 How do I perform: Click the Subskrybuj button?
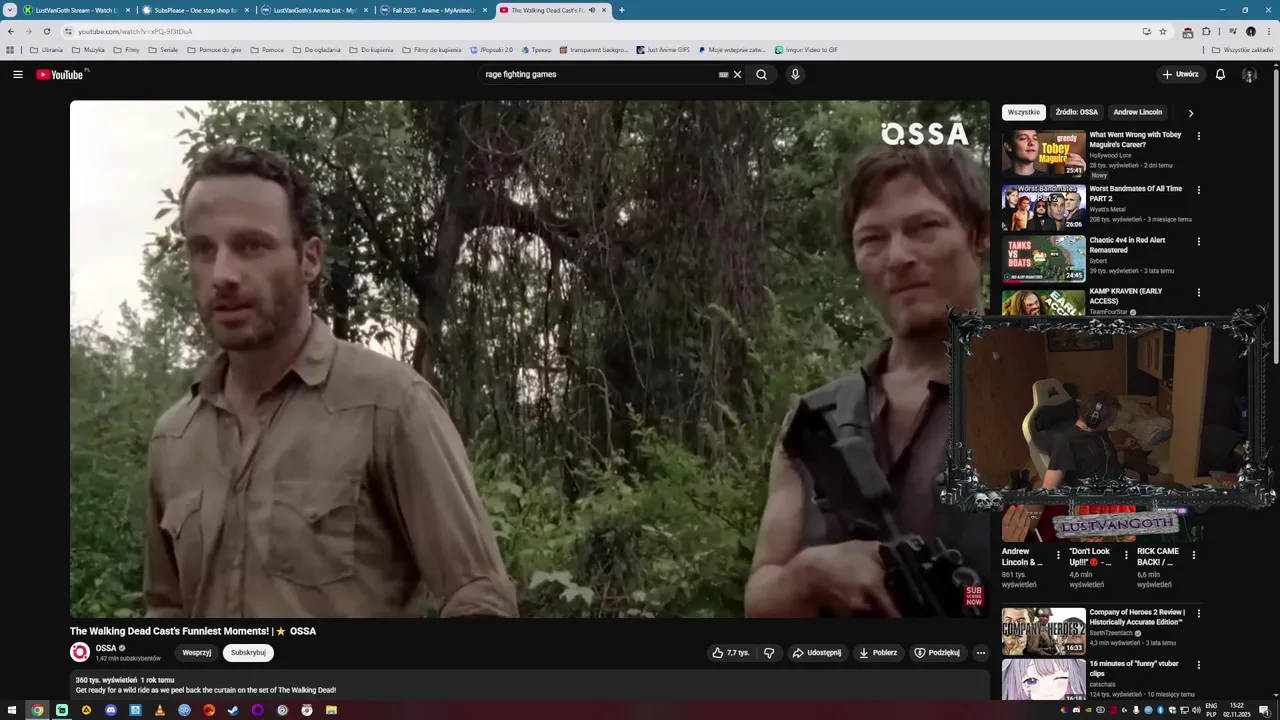point(248,652)
